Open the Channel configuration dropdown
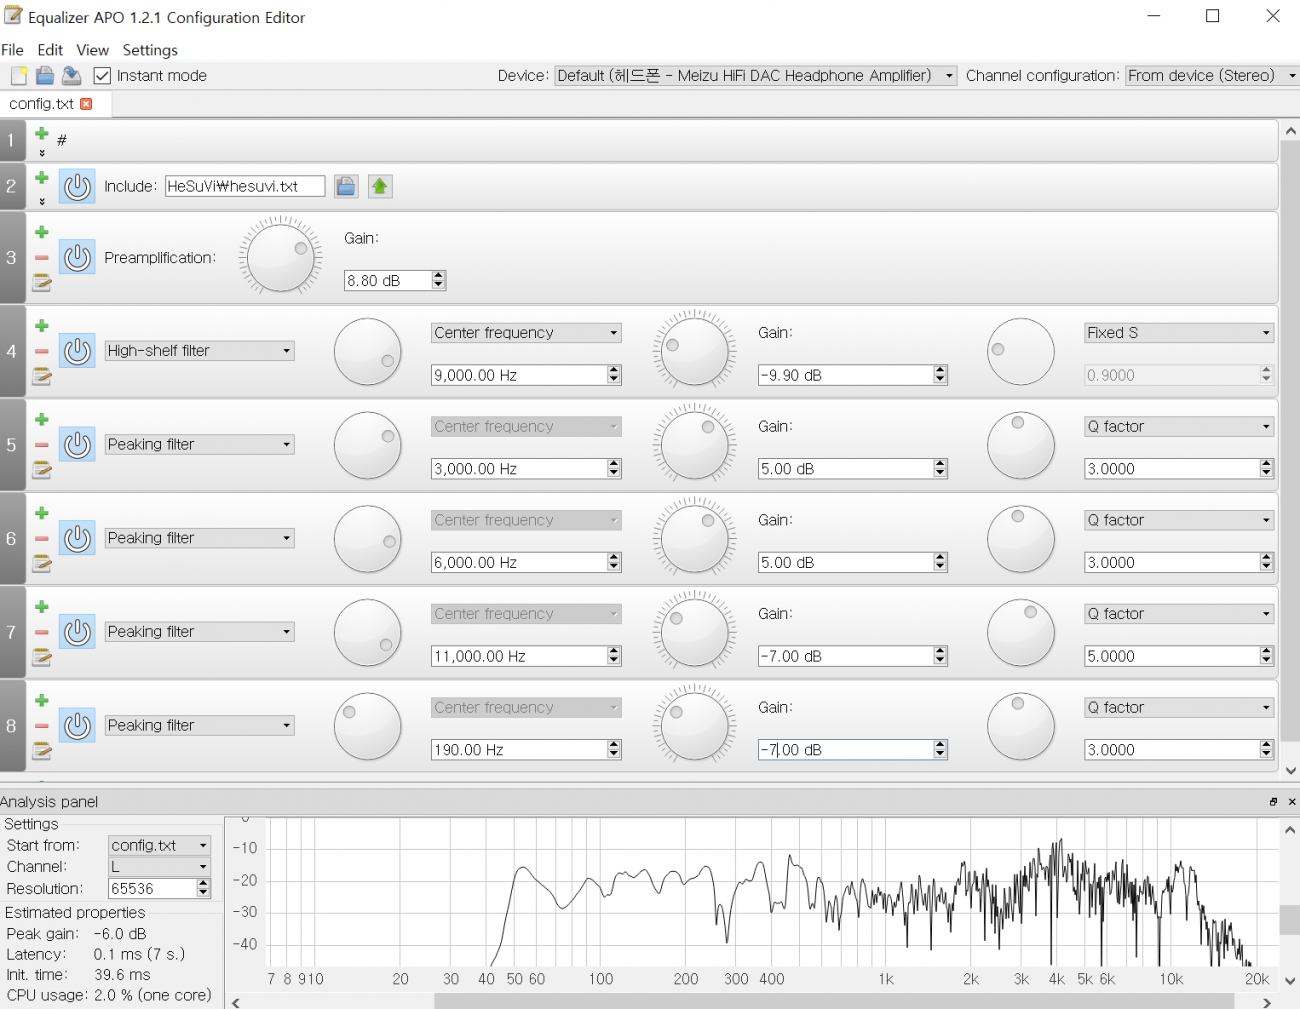This screenshot has height=1009, width=1300. (1212, 76)
